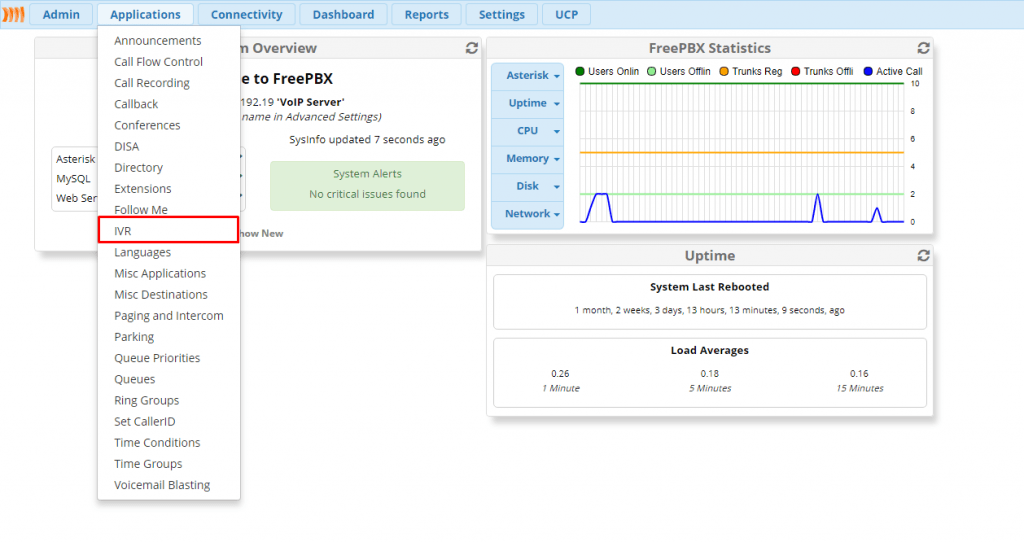Expand the Disk statistics dropdown
Image resolution: width=1024 pixels, height=542 pixels.
pos(528,186)
